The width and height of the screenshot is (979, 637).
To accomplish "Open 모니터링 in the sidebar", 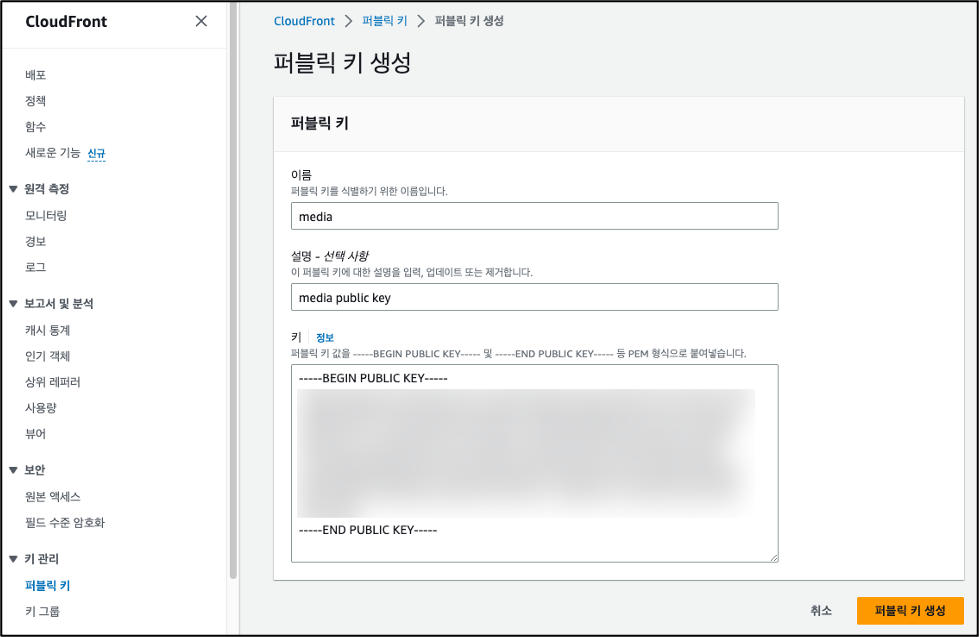I will pyautogui.click(x=46, y=215).
